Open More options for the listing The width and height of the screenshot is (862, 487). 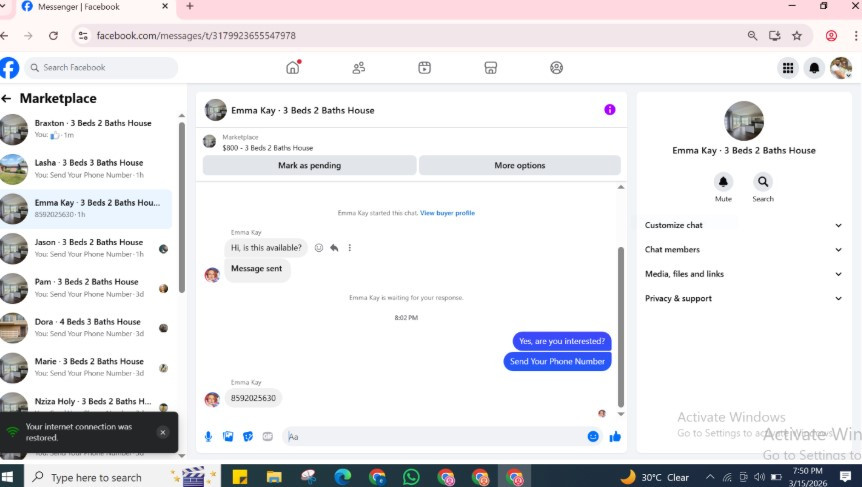pyautogui.click(x=520, y=165)
